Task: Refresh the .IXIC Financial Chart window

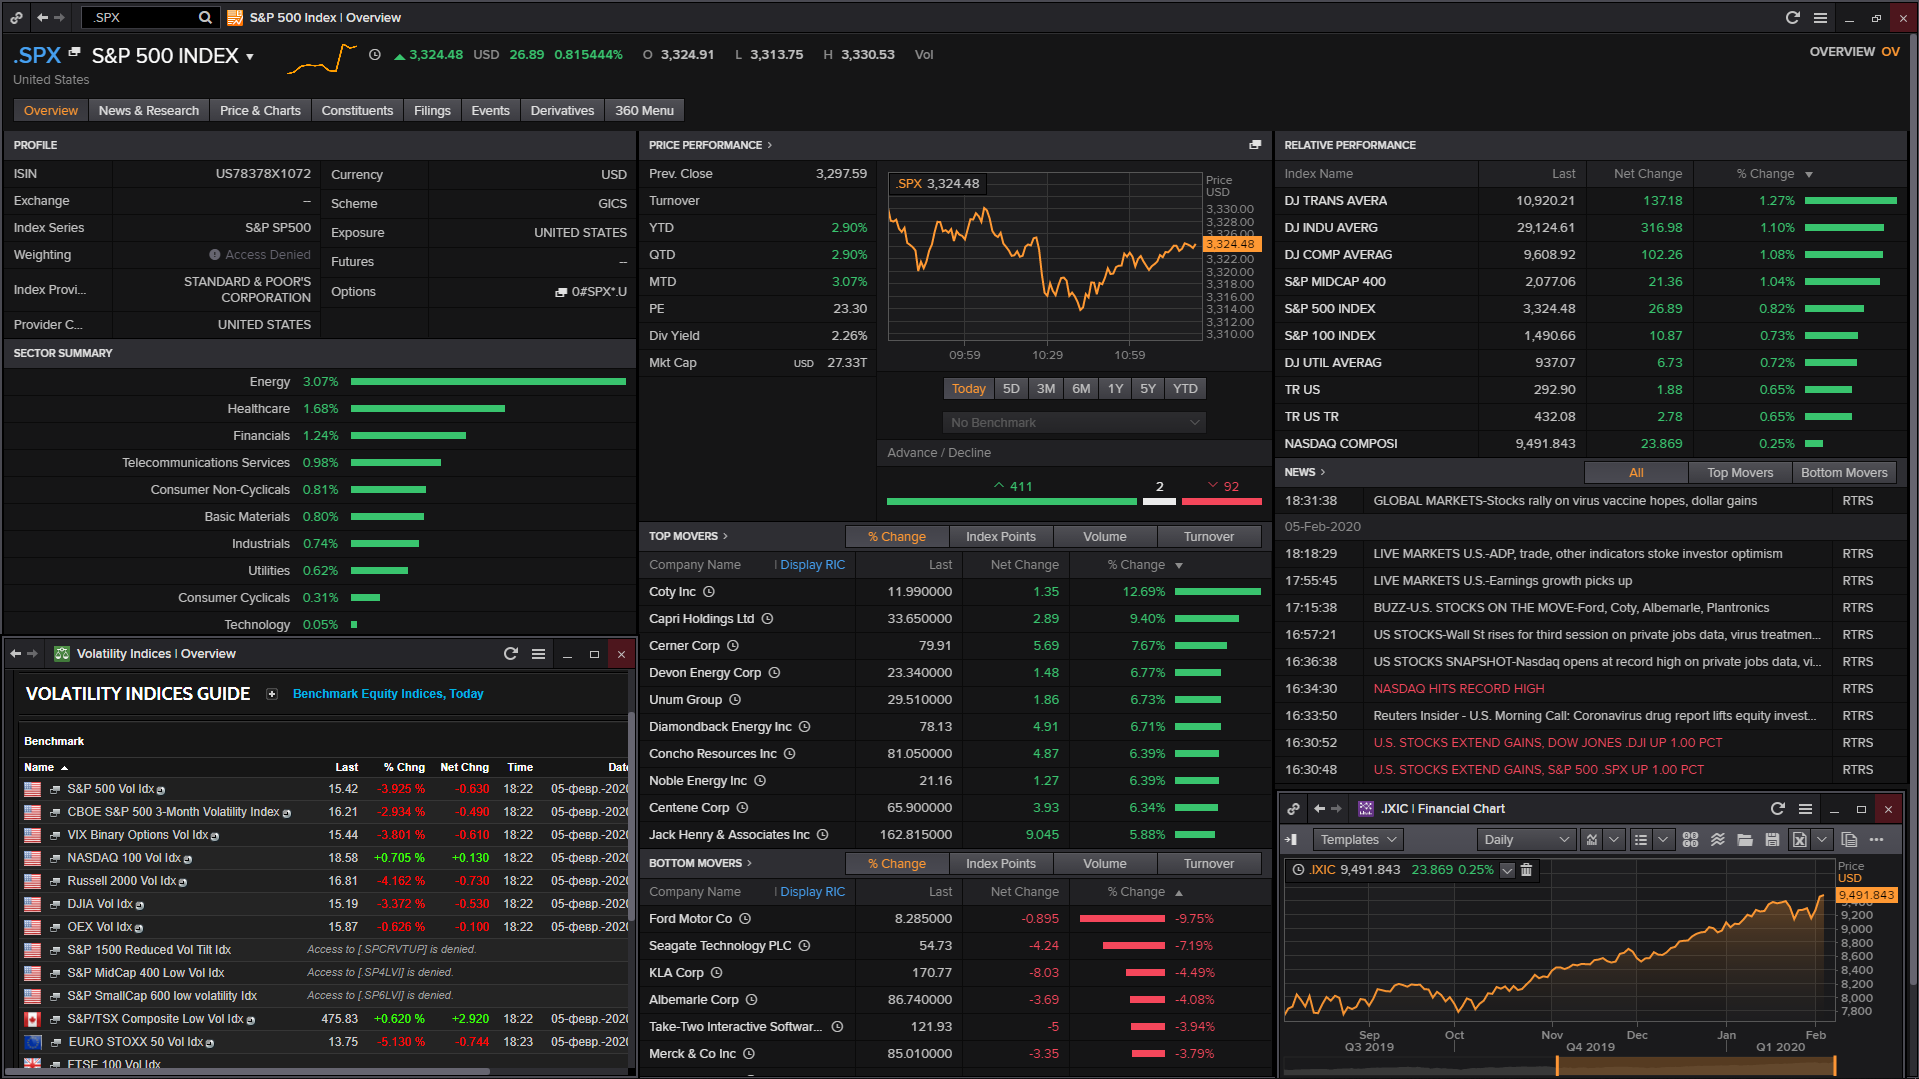Action: point(1777,809)
